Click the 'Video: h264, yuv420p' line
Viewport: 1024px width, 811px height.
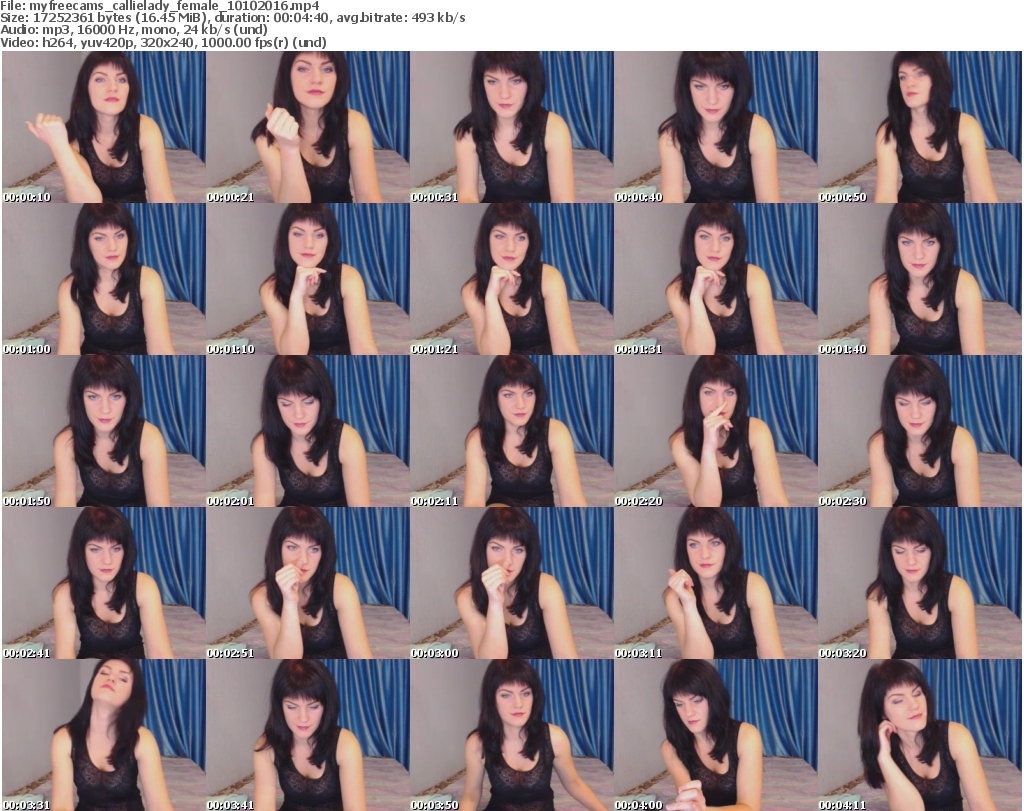pos(163,42)
